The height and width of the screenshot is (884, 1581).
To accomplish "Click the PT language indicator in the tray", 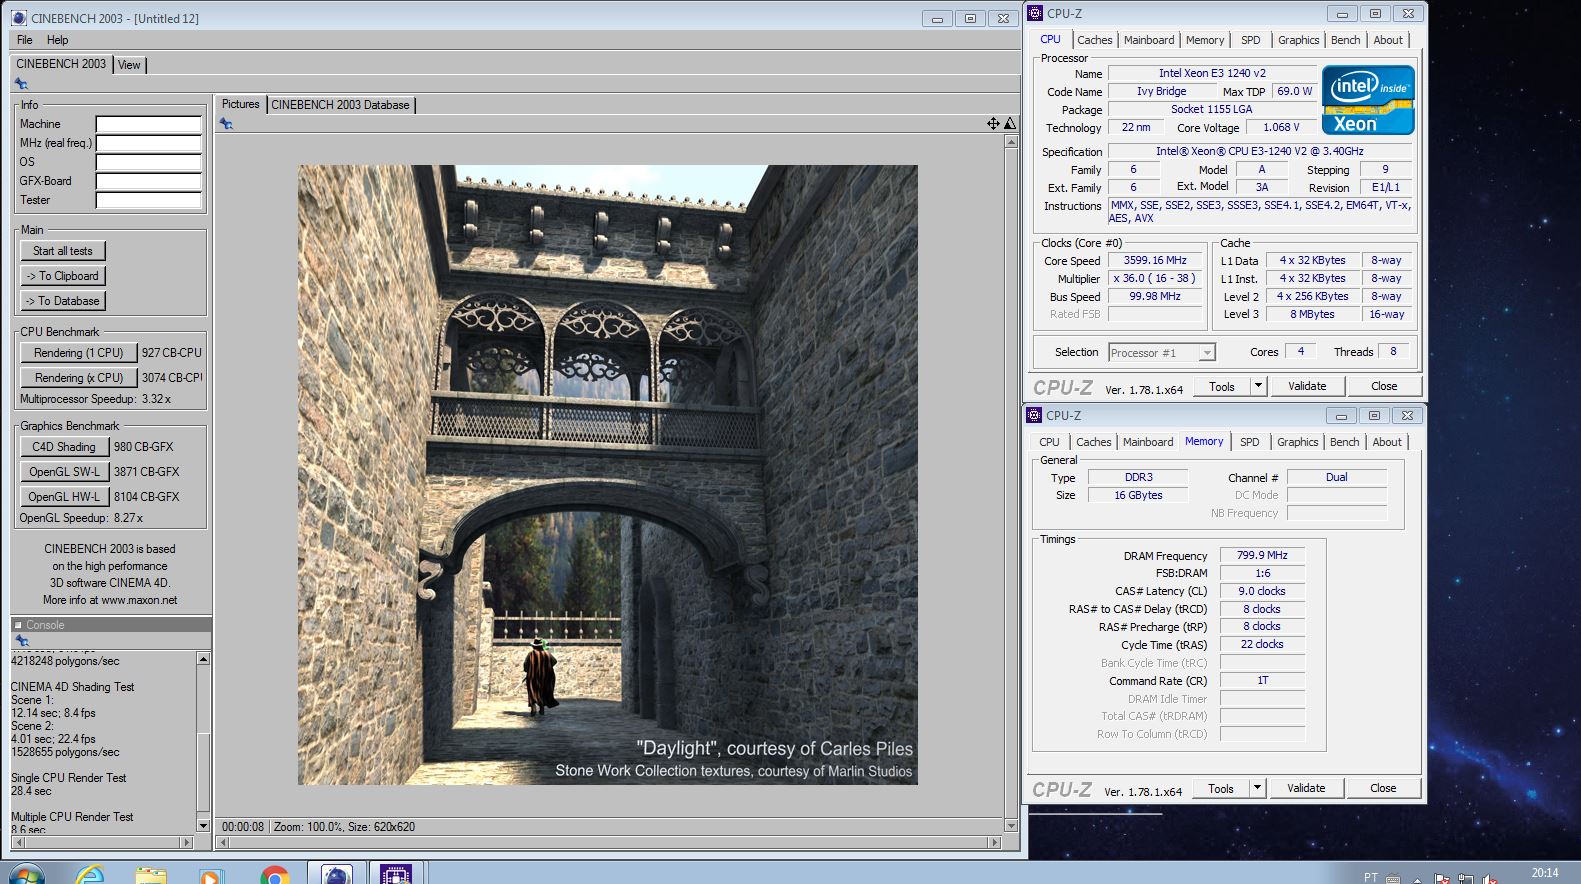I will (x=1371, y=877).
